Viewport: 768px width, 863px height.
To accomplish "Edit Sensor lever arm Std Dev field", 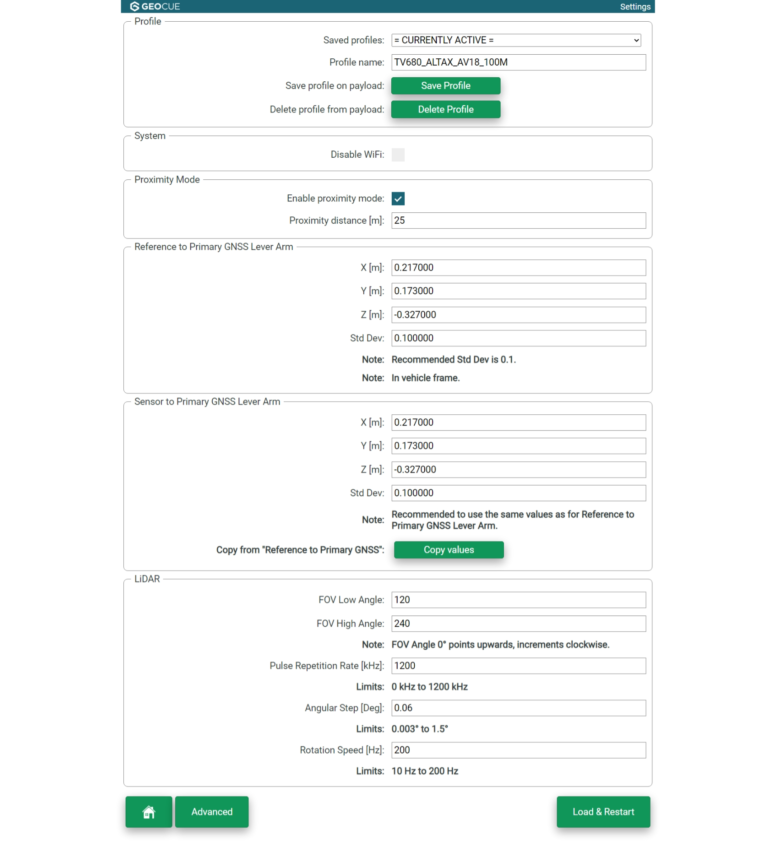I will point(519,493).
